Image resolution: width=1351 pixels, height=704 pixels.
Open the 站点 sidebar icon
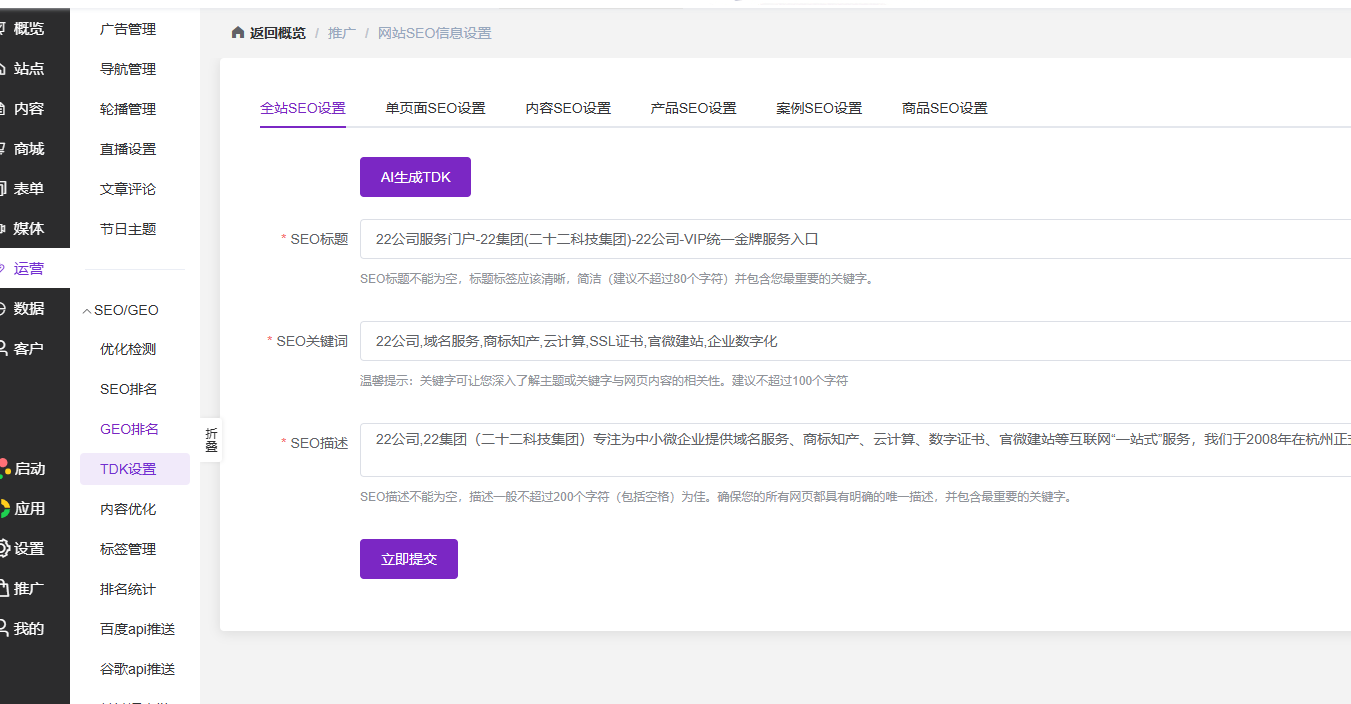(3, 69)
